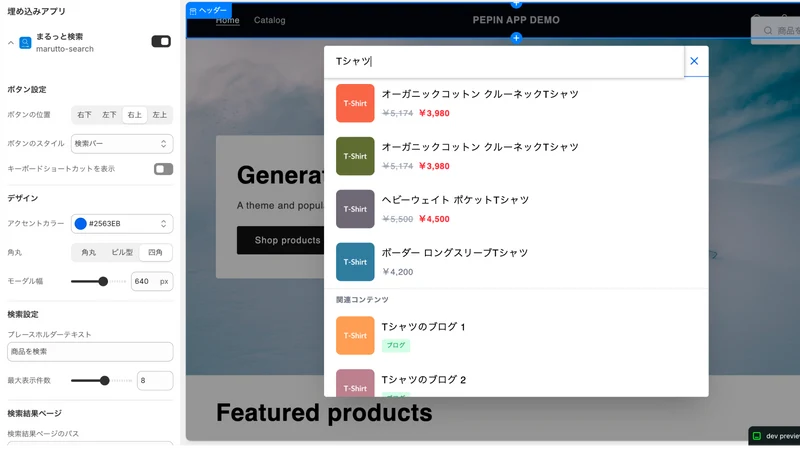This screenshot has width=800, height=450.
Task: Click the Tシャツのブログ 1 title
Action: click(423, 327)
